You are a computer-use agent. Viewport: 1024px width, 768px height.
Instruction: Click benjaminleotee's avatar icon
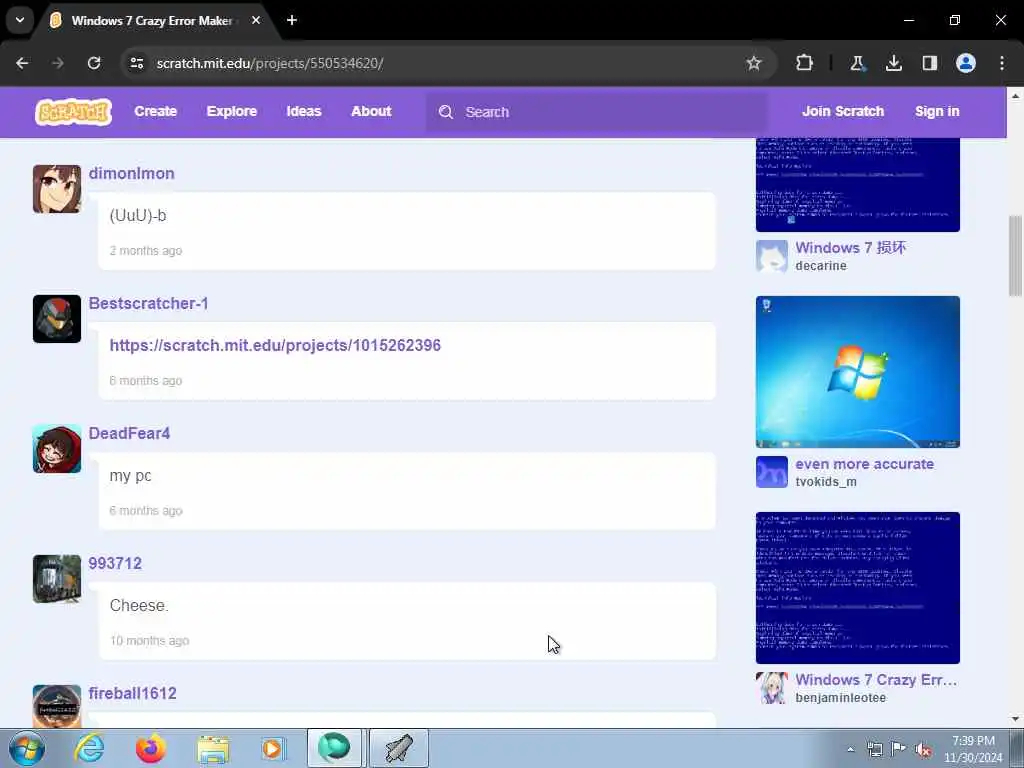772,688
